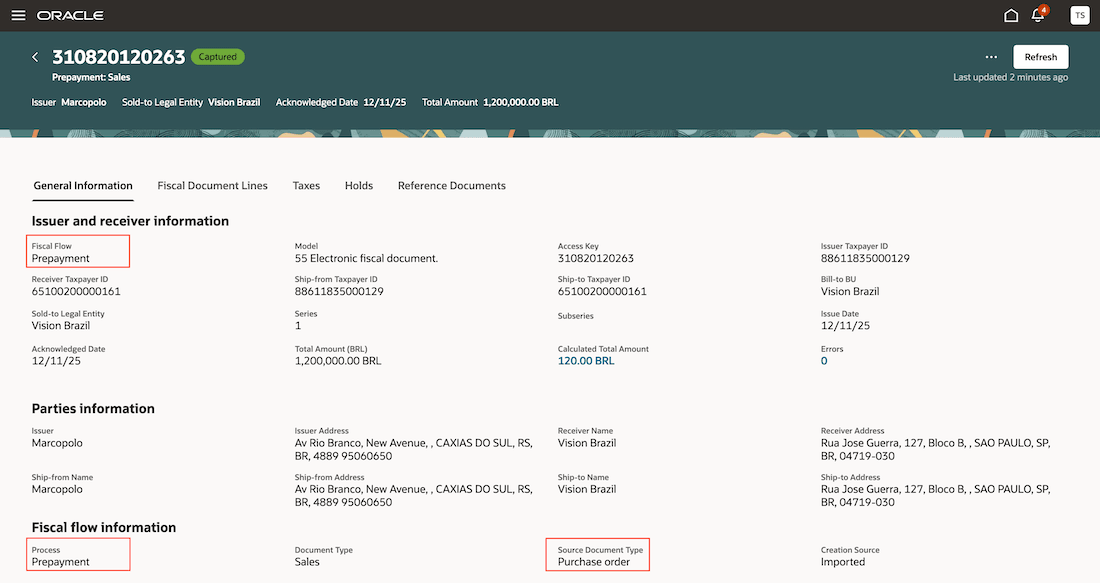This screenshot has height=583, width=1100.
Task: Open the more actions ellipsis menu
Action: tap(991, 57)
